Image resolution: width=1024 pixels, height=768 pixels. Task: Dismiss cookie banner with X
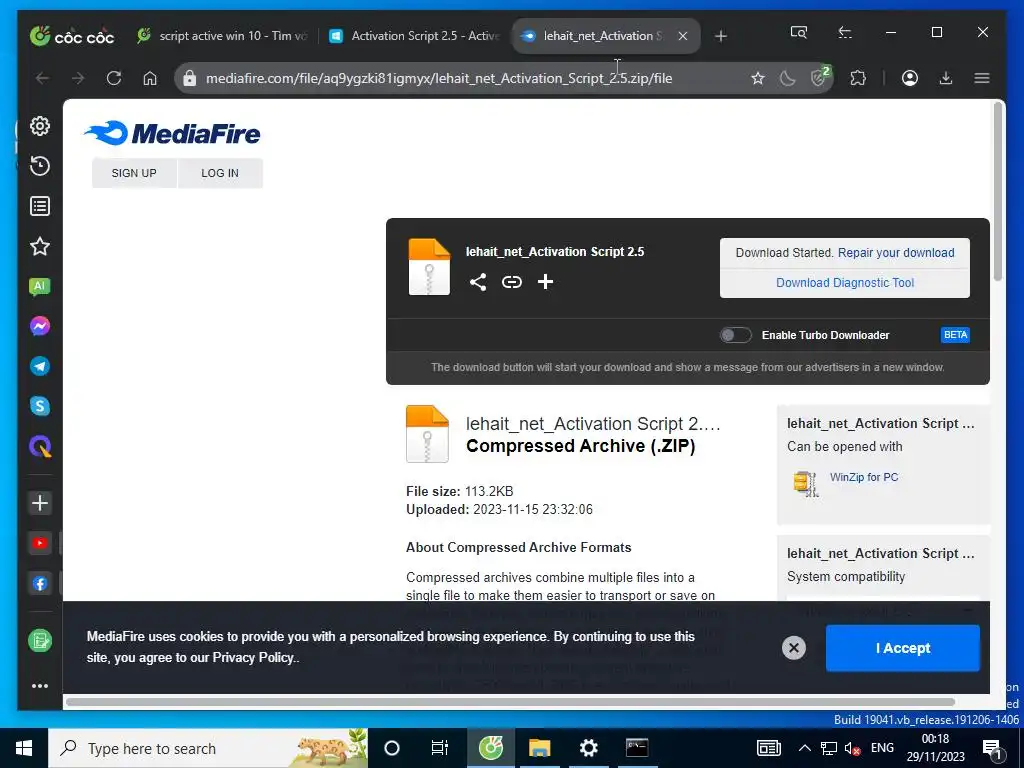click(793, 648)
